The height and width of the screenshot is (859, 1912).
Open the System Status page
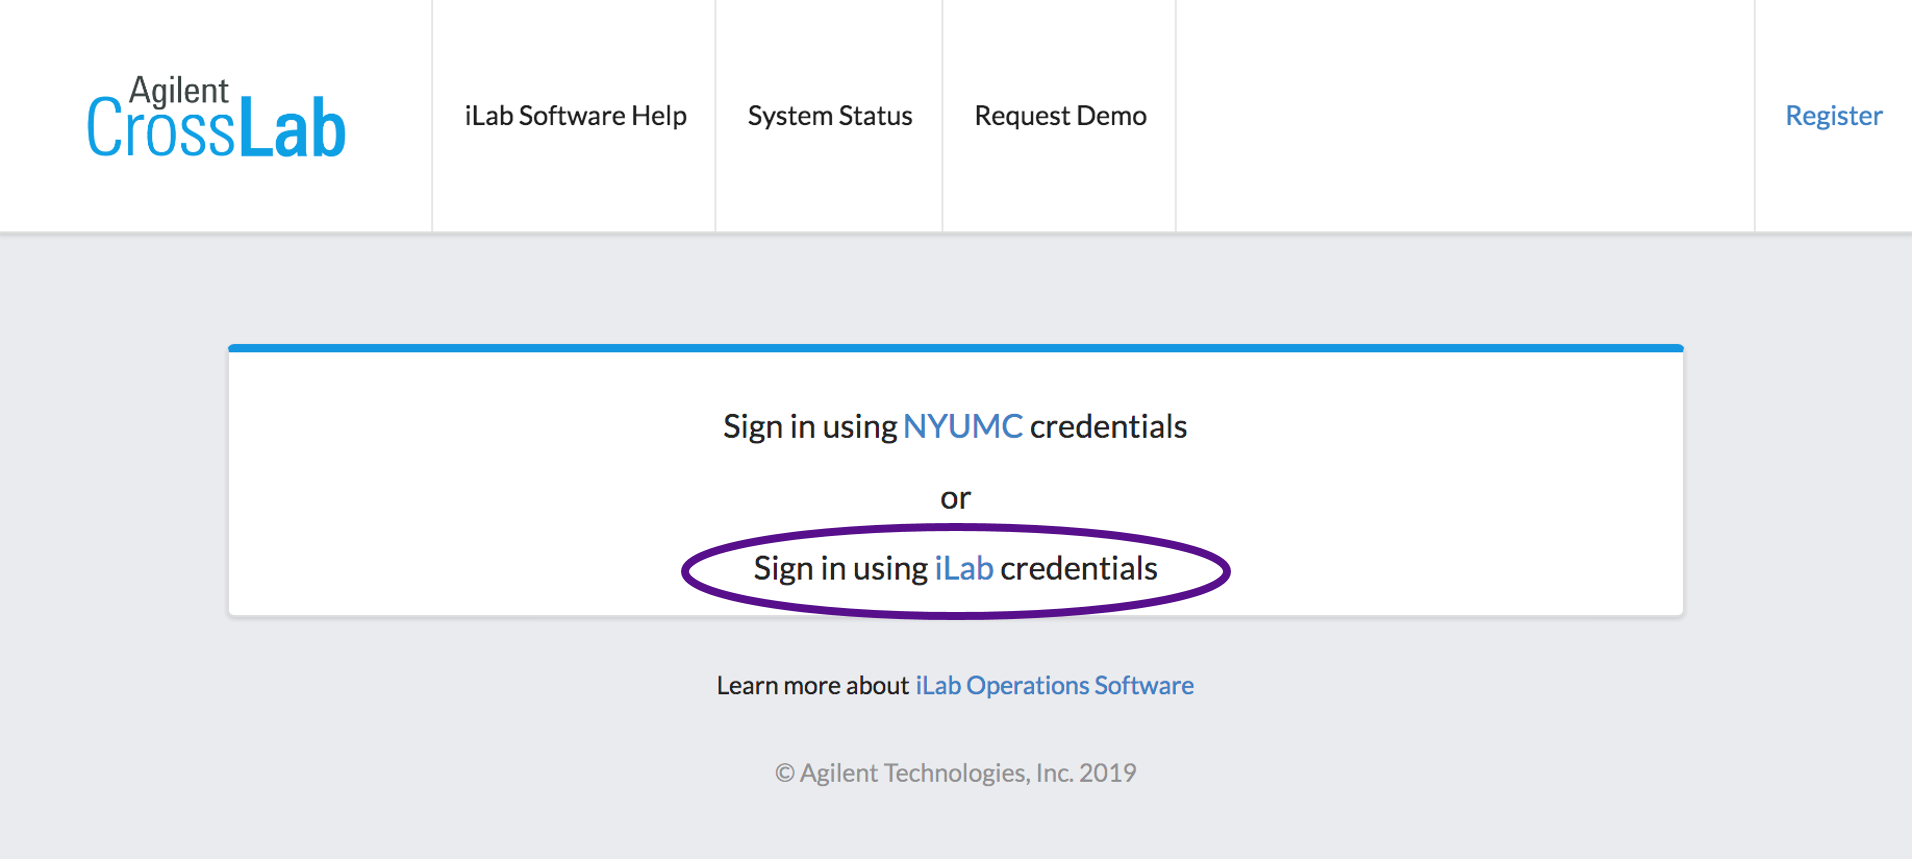coord(829,116)
